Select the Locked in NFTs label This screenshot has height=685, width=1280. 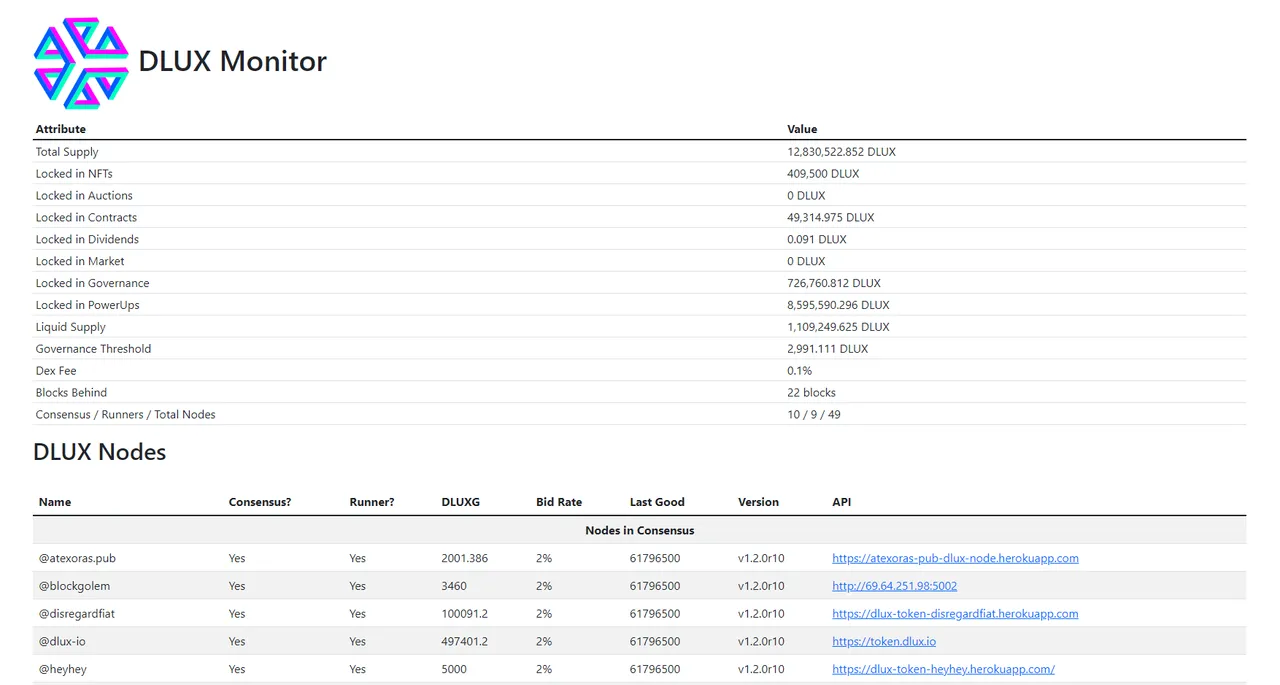(74, 174)
